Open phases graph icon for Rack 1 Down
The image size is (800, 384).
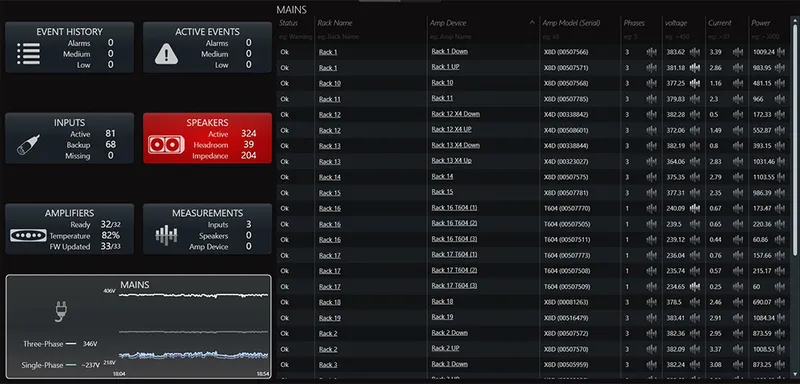click(x=652, y=52)
